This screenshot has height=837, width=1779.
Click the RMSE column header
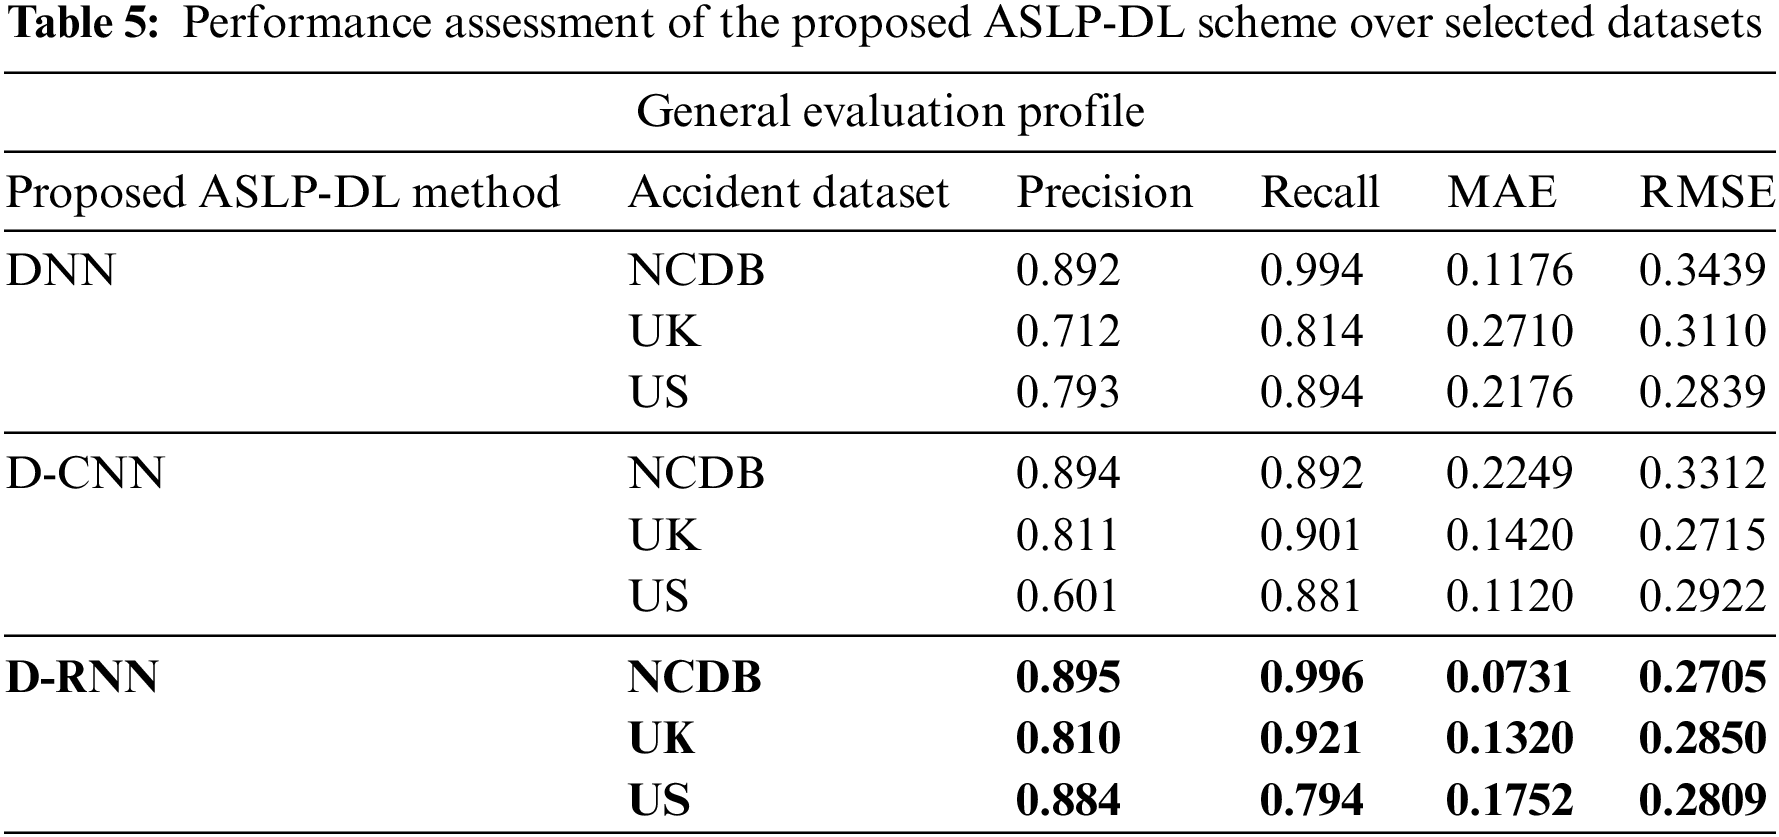[1706, 192]
